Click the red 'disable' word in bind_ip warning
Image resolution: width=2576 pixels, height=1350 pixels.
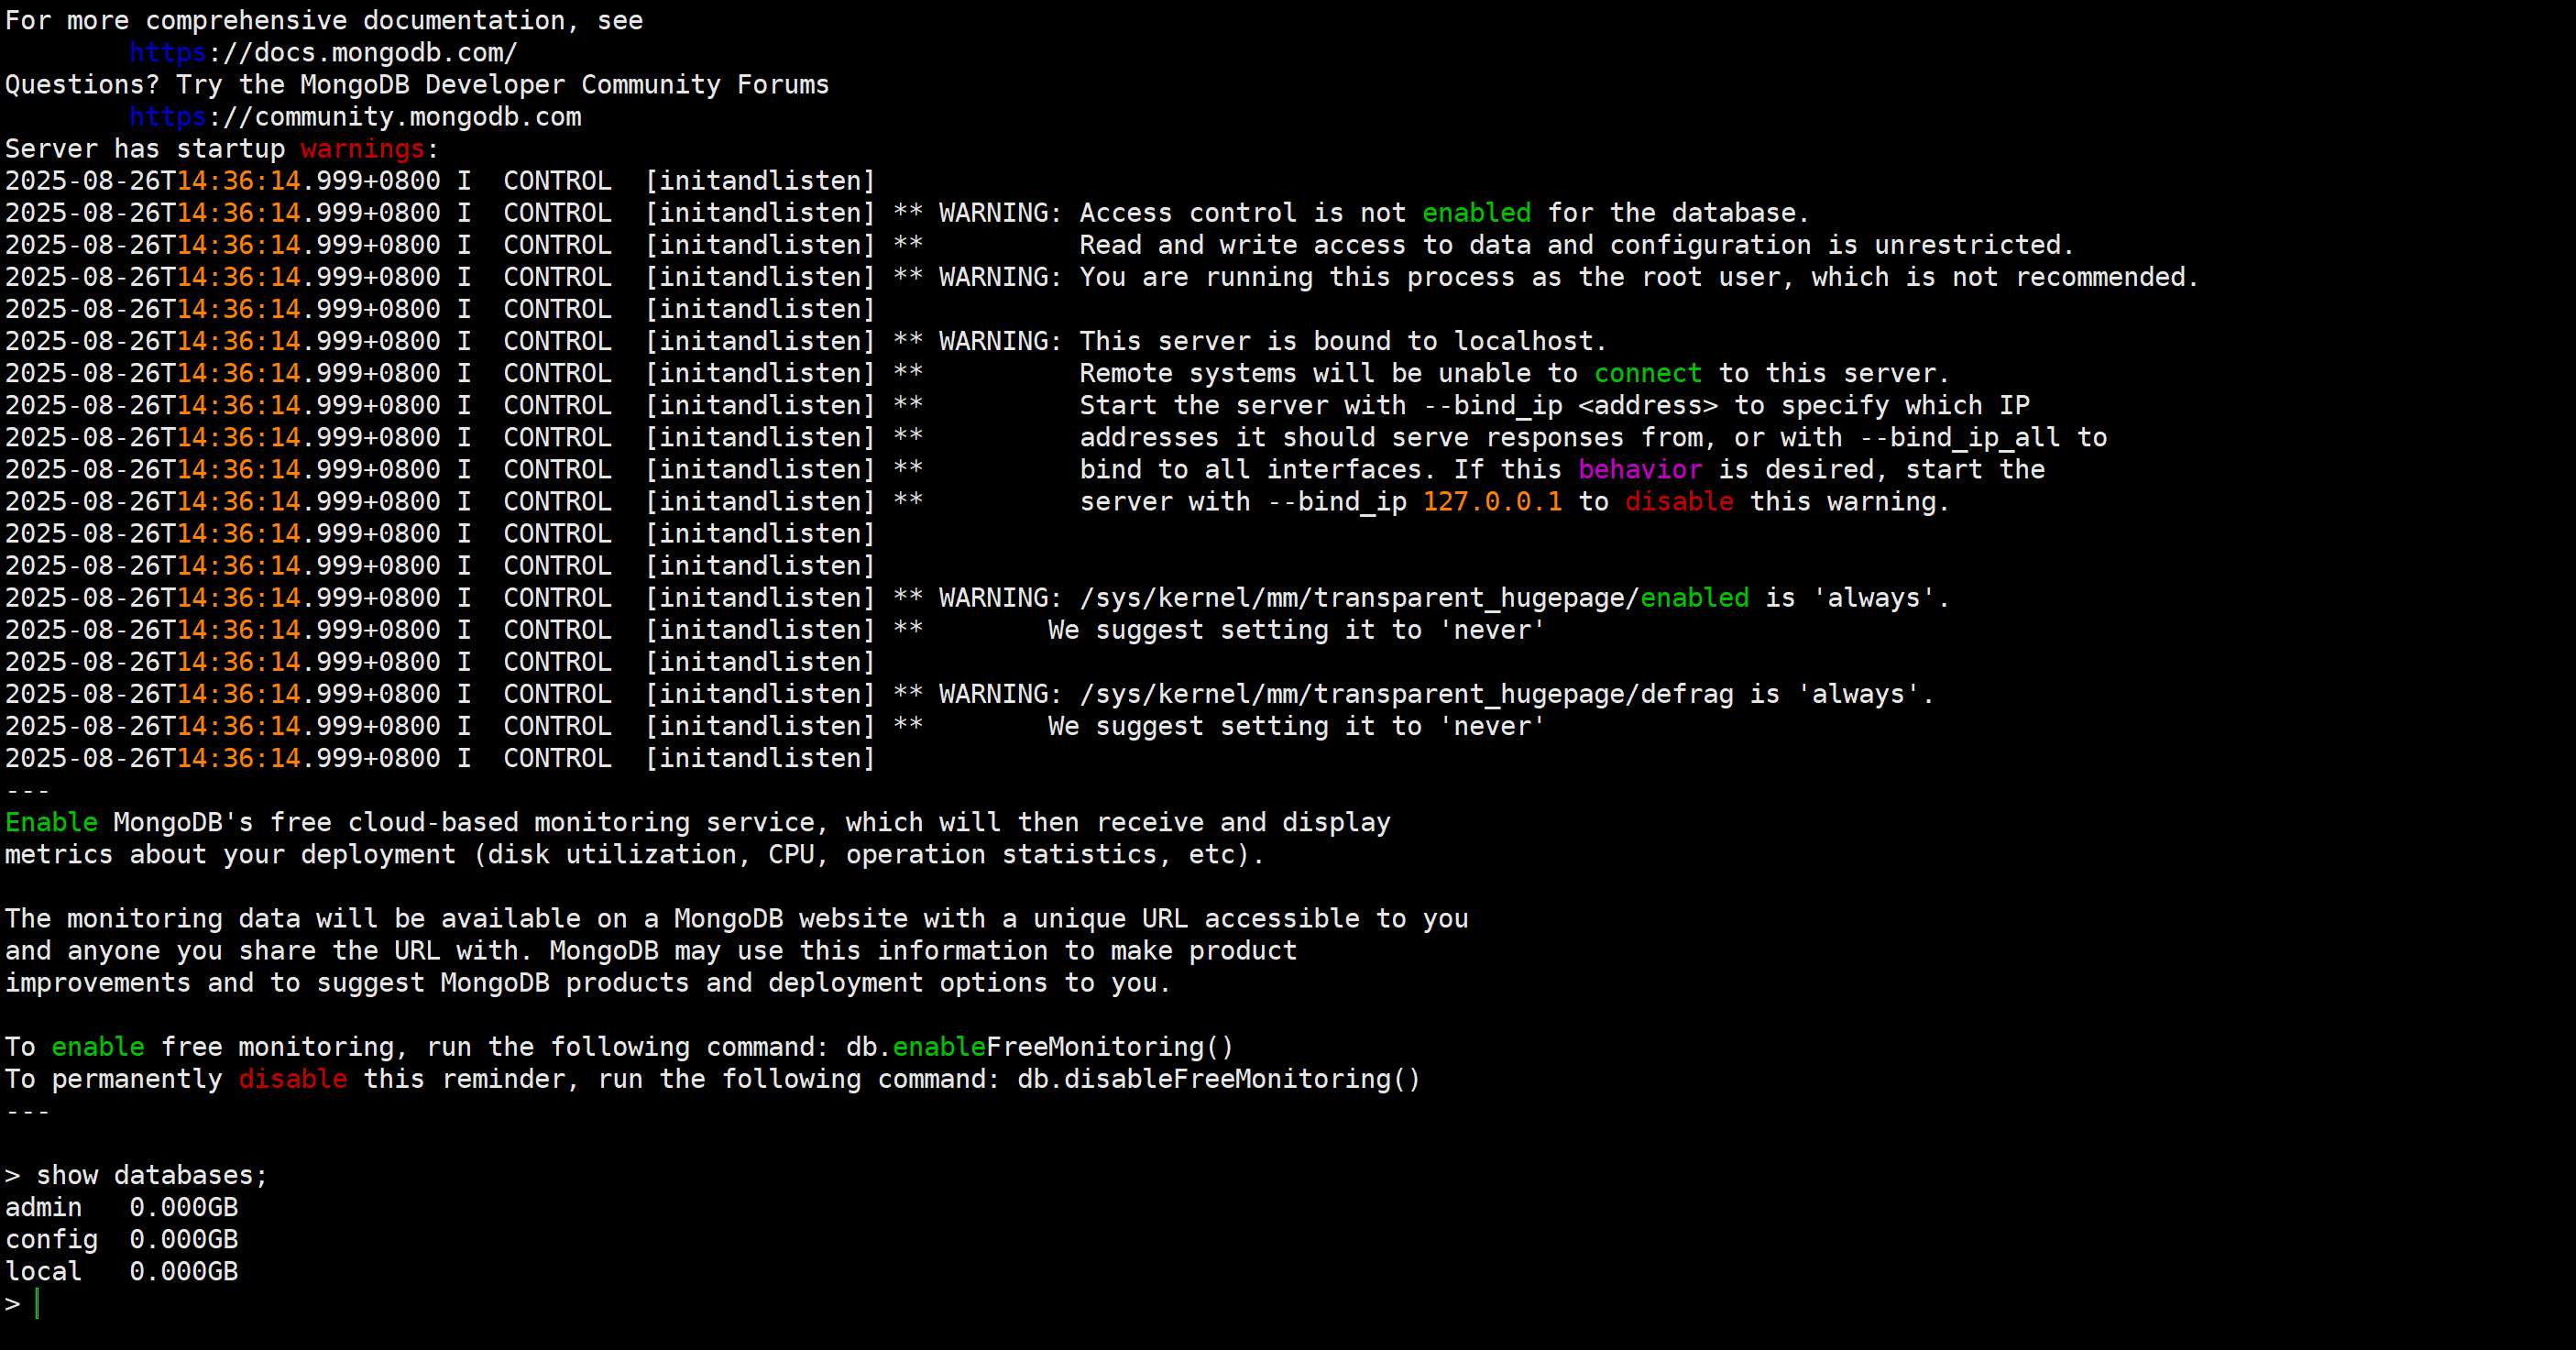[1679, 501]
